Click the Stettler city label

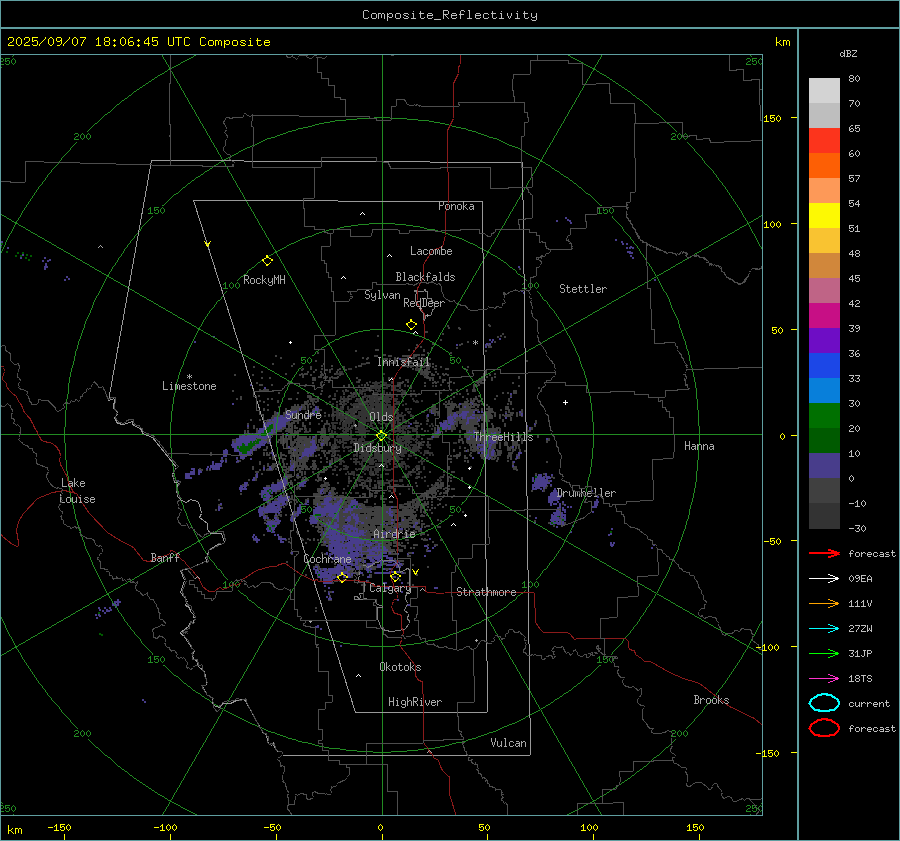click(583, 289)
